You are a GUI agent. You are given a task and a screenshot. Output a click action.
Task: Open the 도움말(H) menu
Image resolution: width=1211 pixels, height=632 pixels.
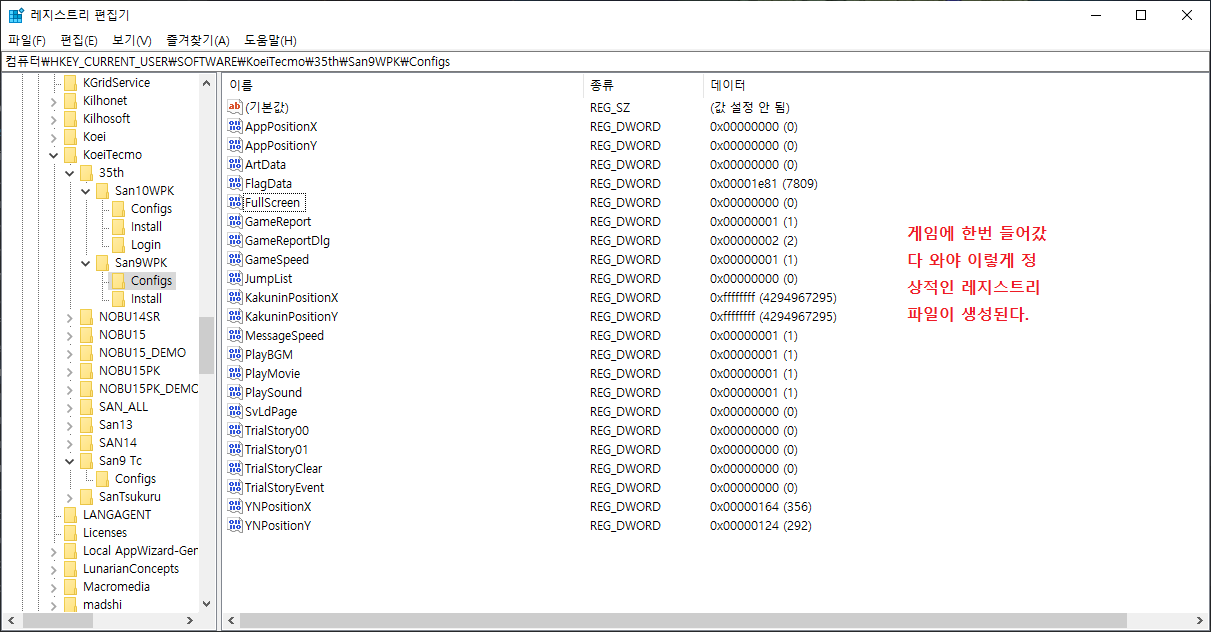271,40
